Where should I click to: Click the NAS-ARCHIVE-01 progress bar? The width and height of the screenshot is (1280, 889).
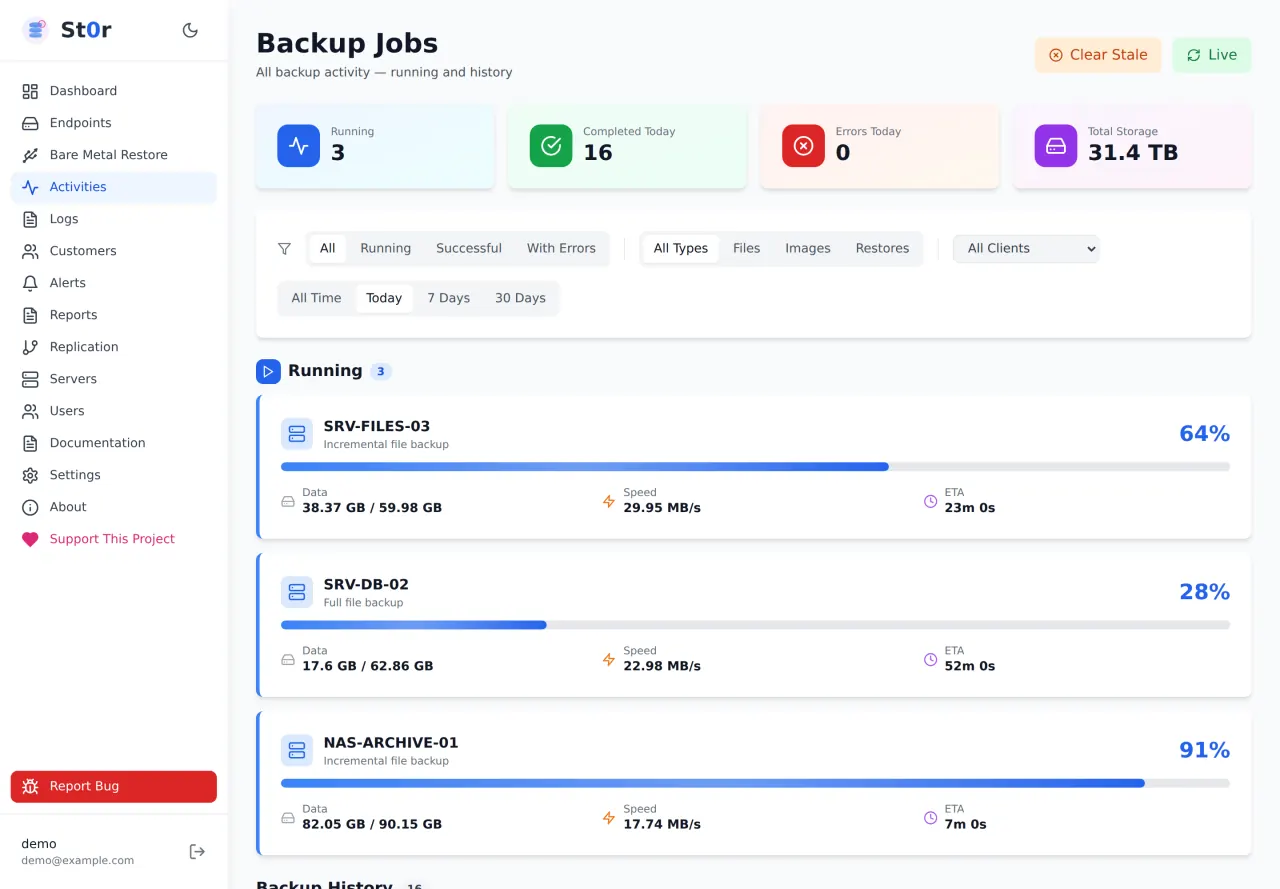[x=755, y=783]
